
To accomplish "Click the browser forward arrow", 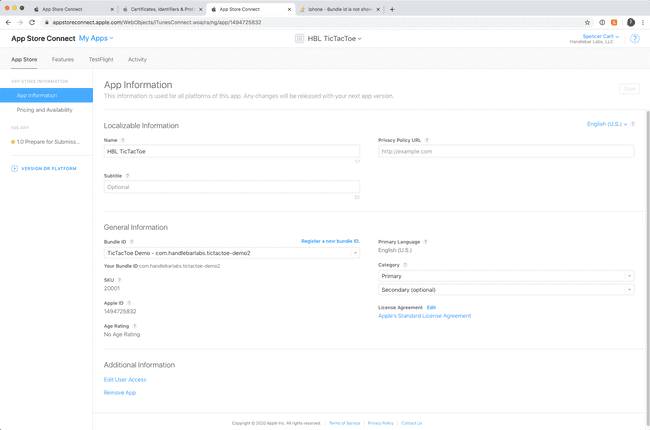I will coord(20,22).
